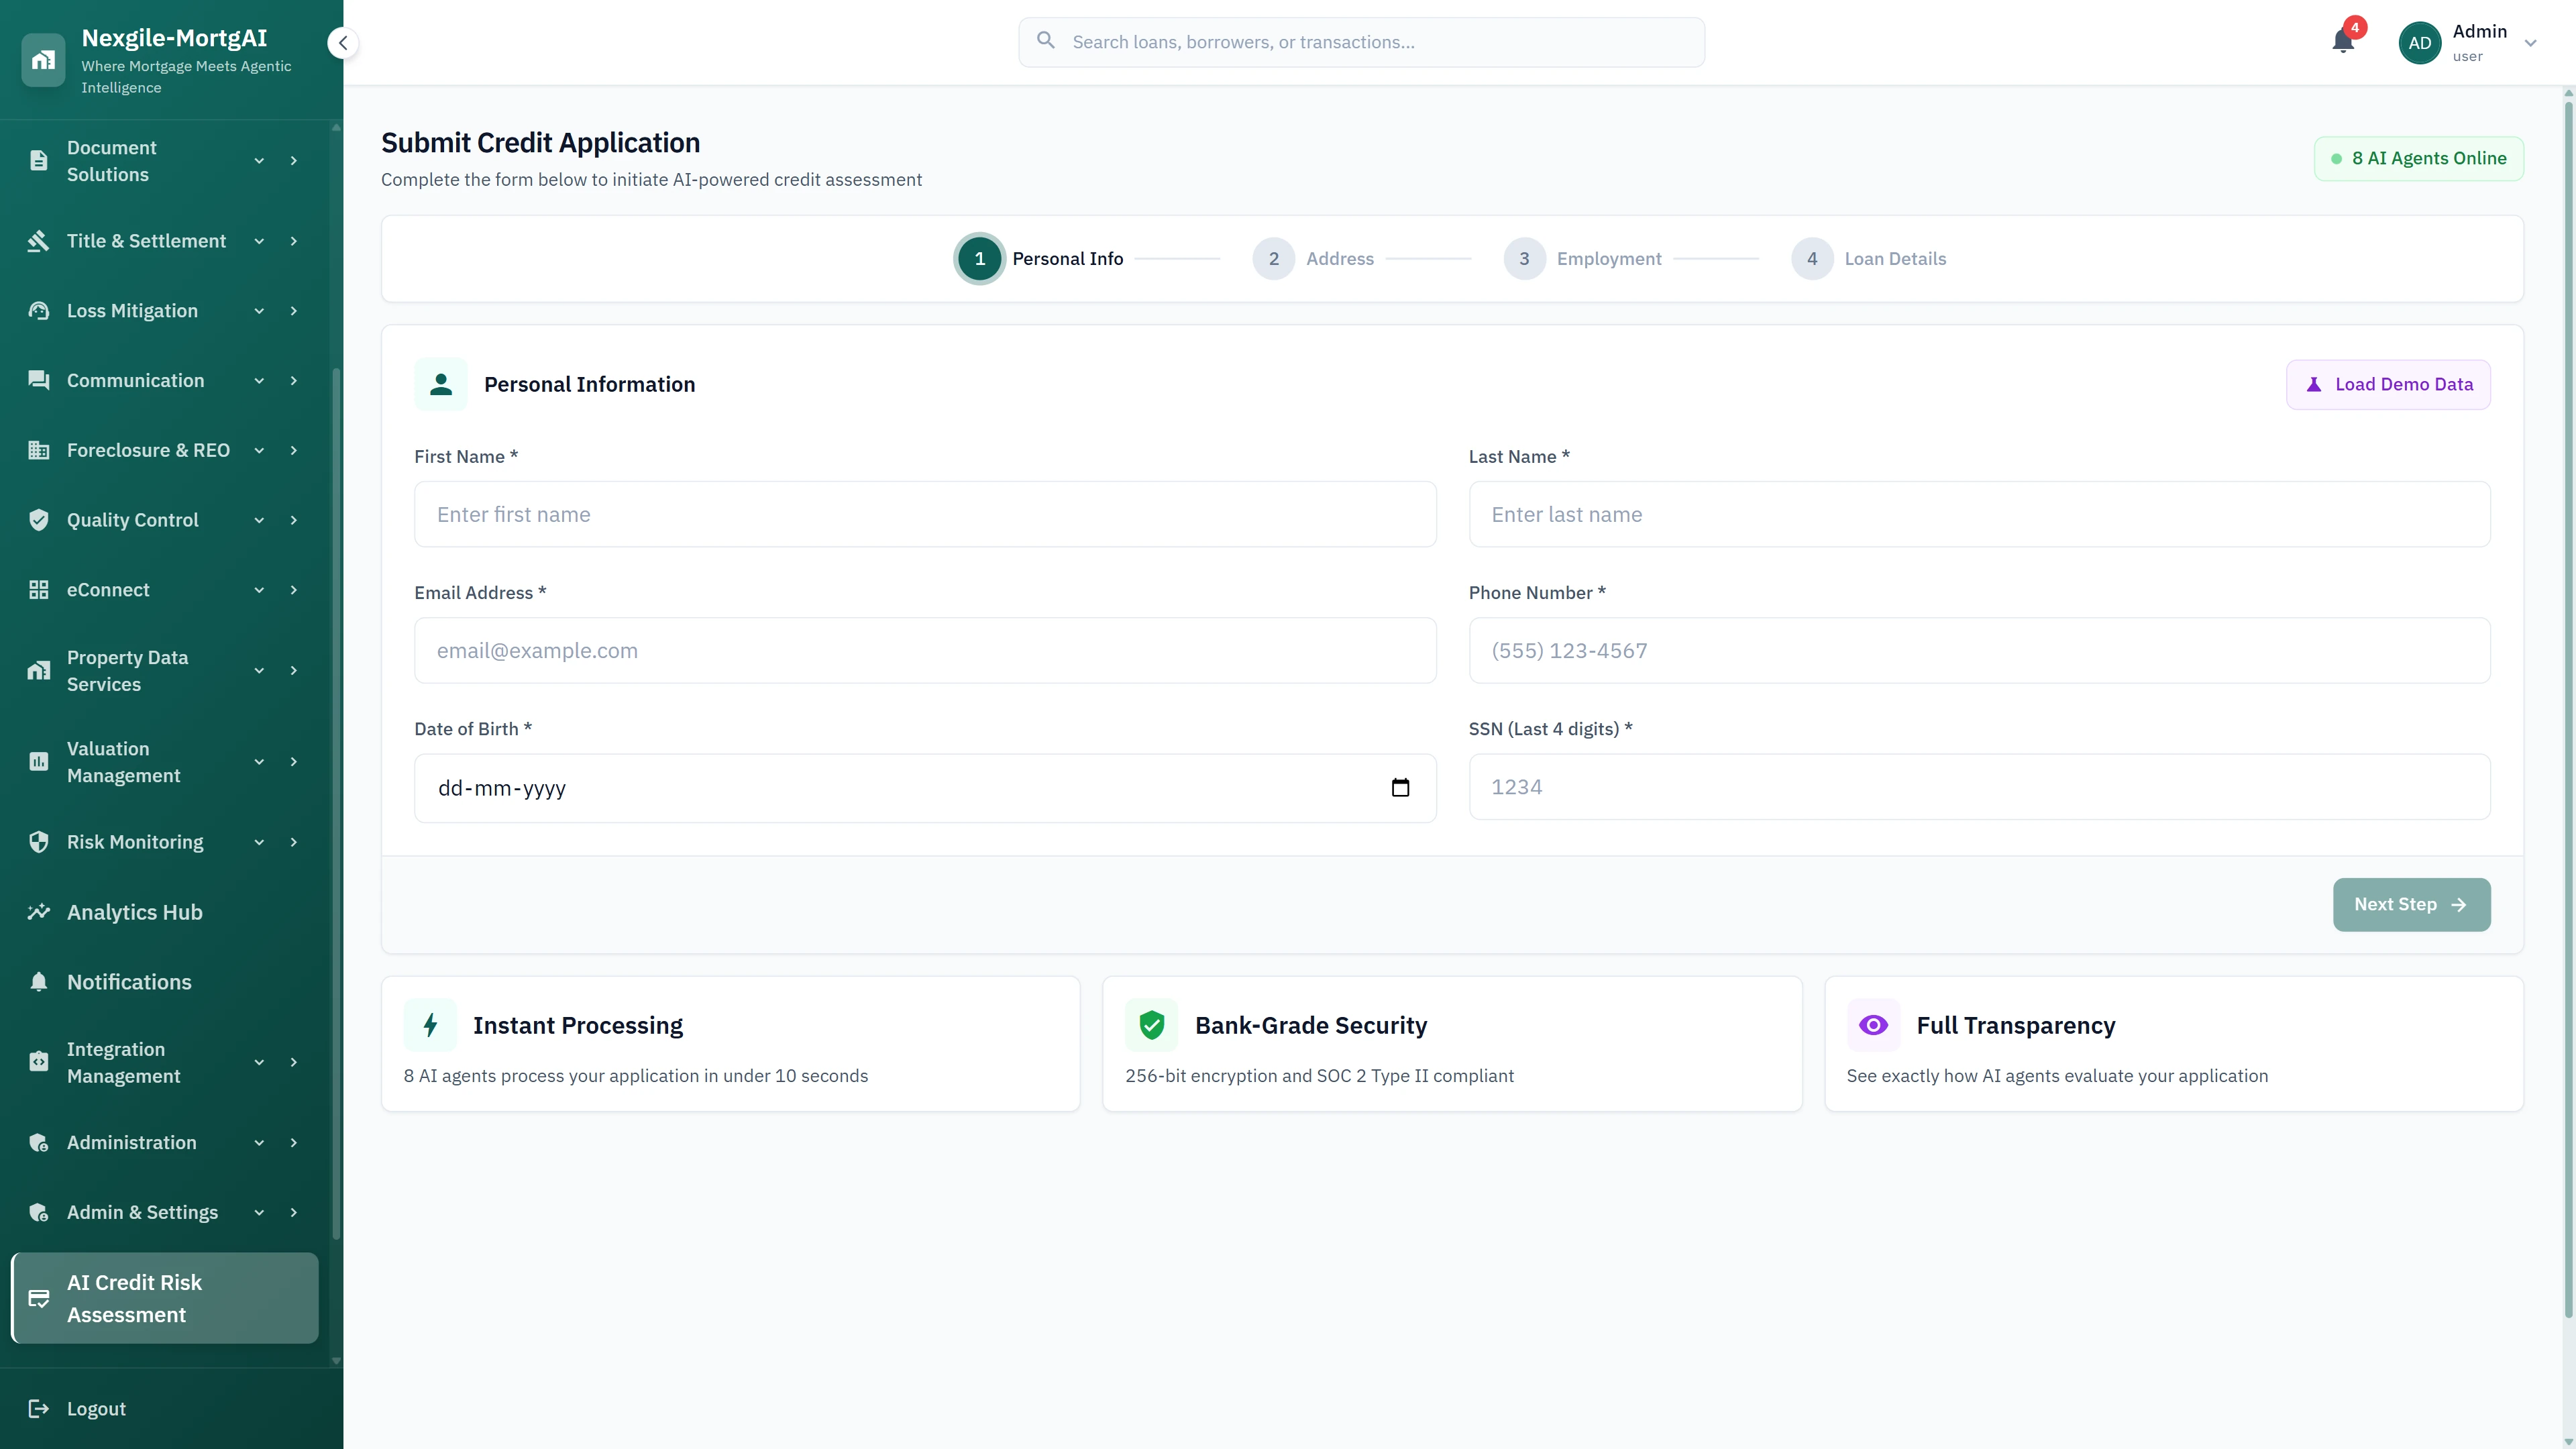Click the Enter first name field
Image resolution: width=2576 pixels, height=1449 pixels.
click(924, 514)
